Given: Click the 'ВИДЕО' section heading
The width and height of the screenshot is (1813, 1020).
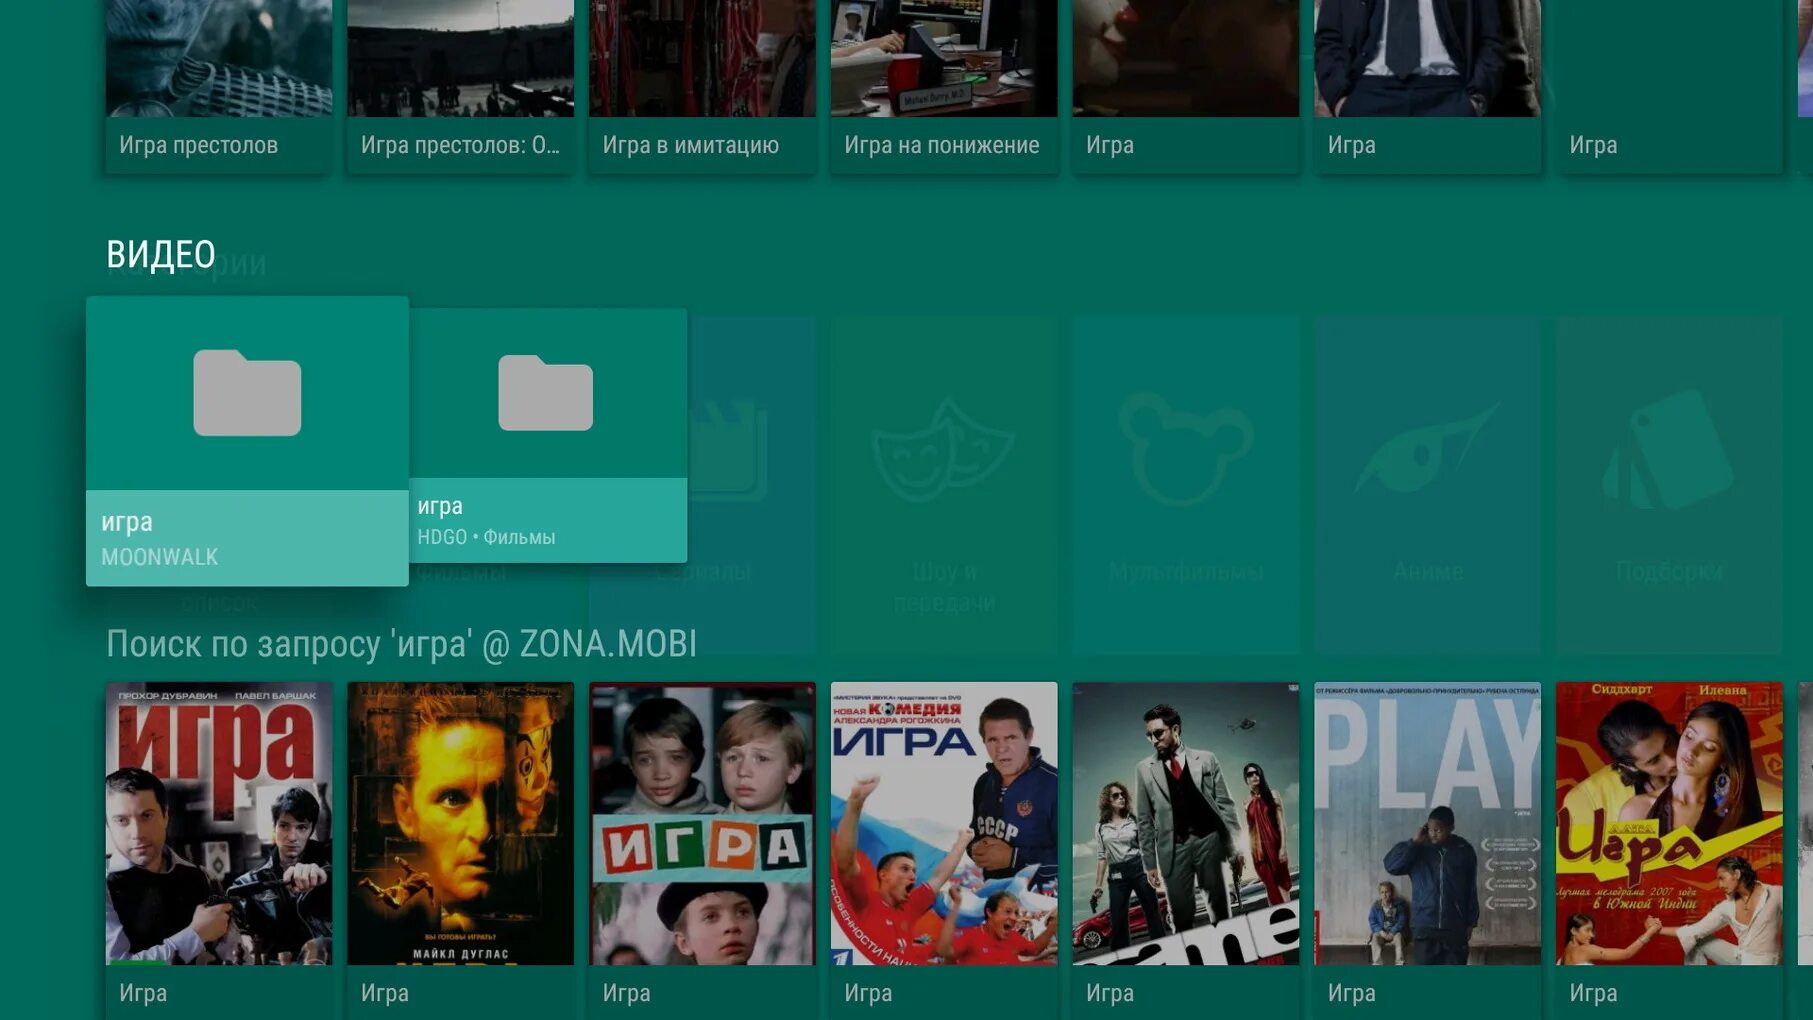Looking at the screenshot, I should tap(161, 255).
